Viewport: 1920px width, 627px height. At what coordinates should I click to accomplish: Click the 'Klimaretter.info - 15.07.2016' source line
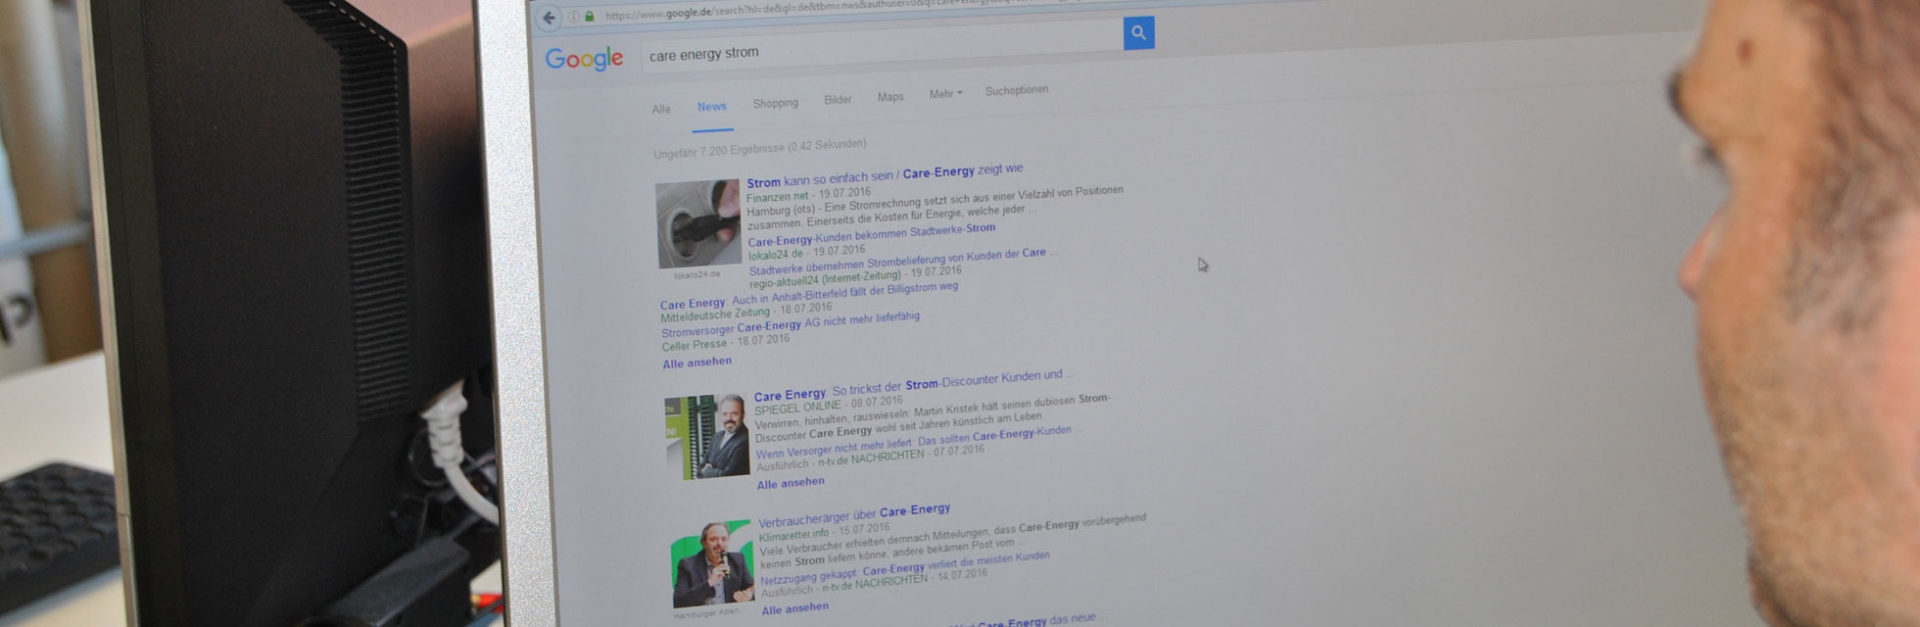[x=824, y=531]
